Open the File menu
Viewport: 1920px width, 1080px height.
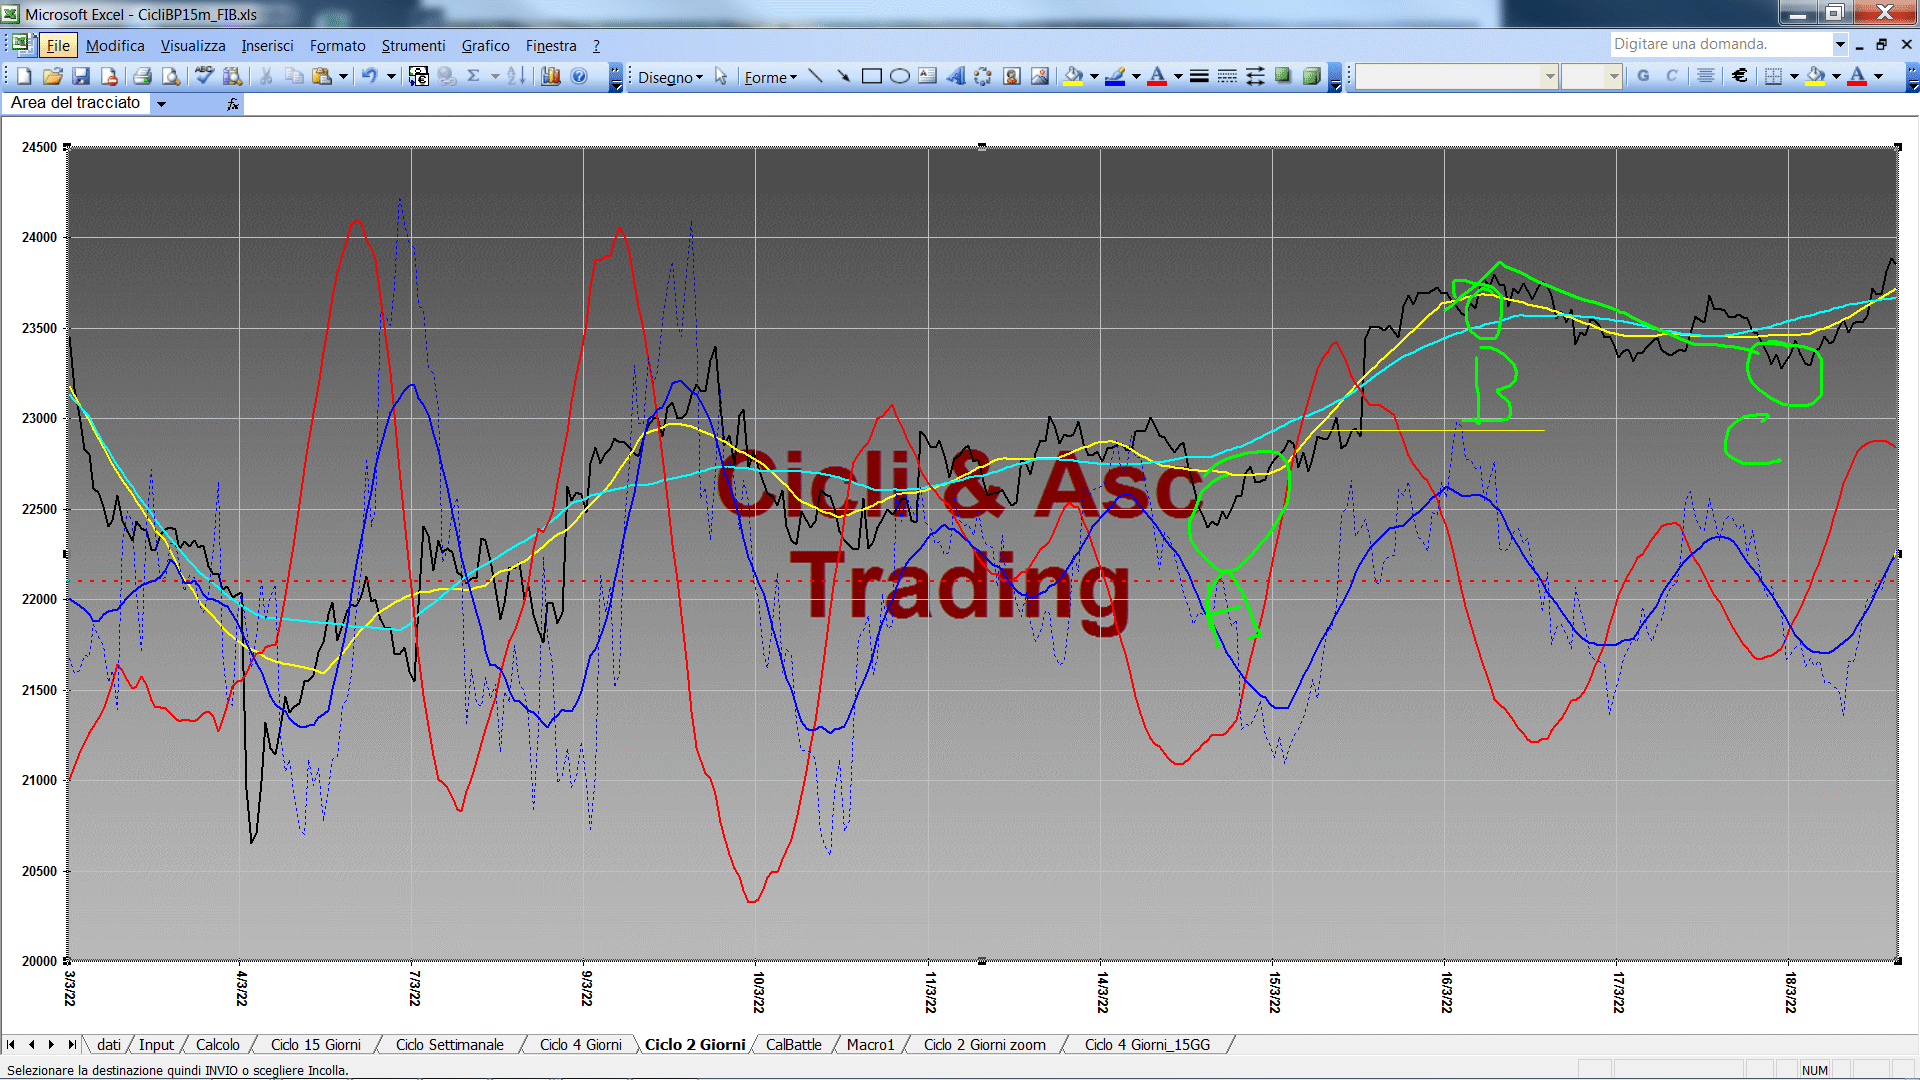[x=58, y=46]
